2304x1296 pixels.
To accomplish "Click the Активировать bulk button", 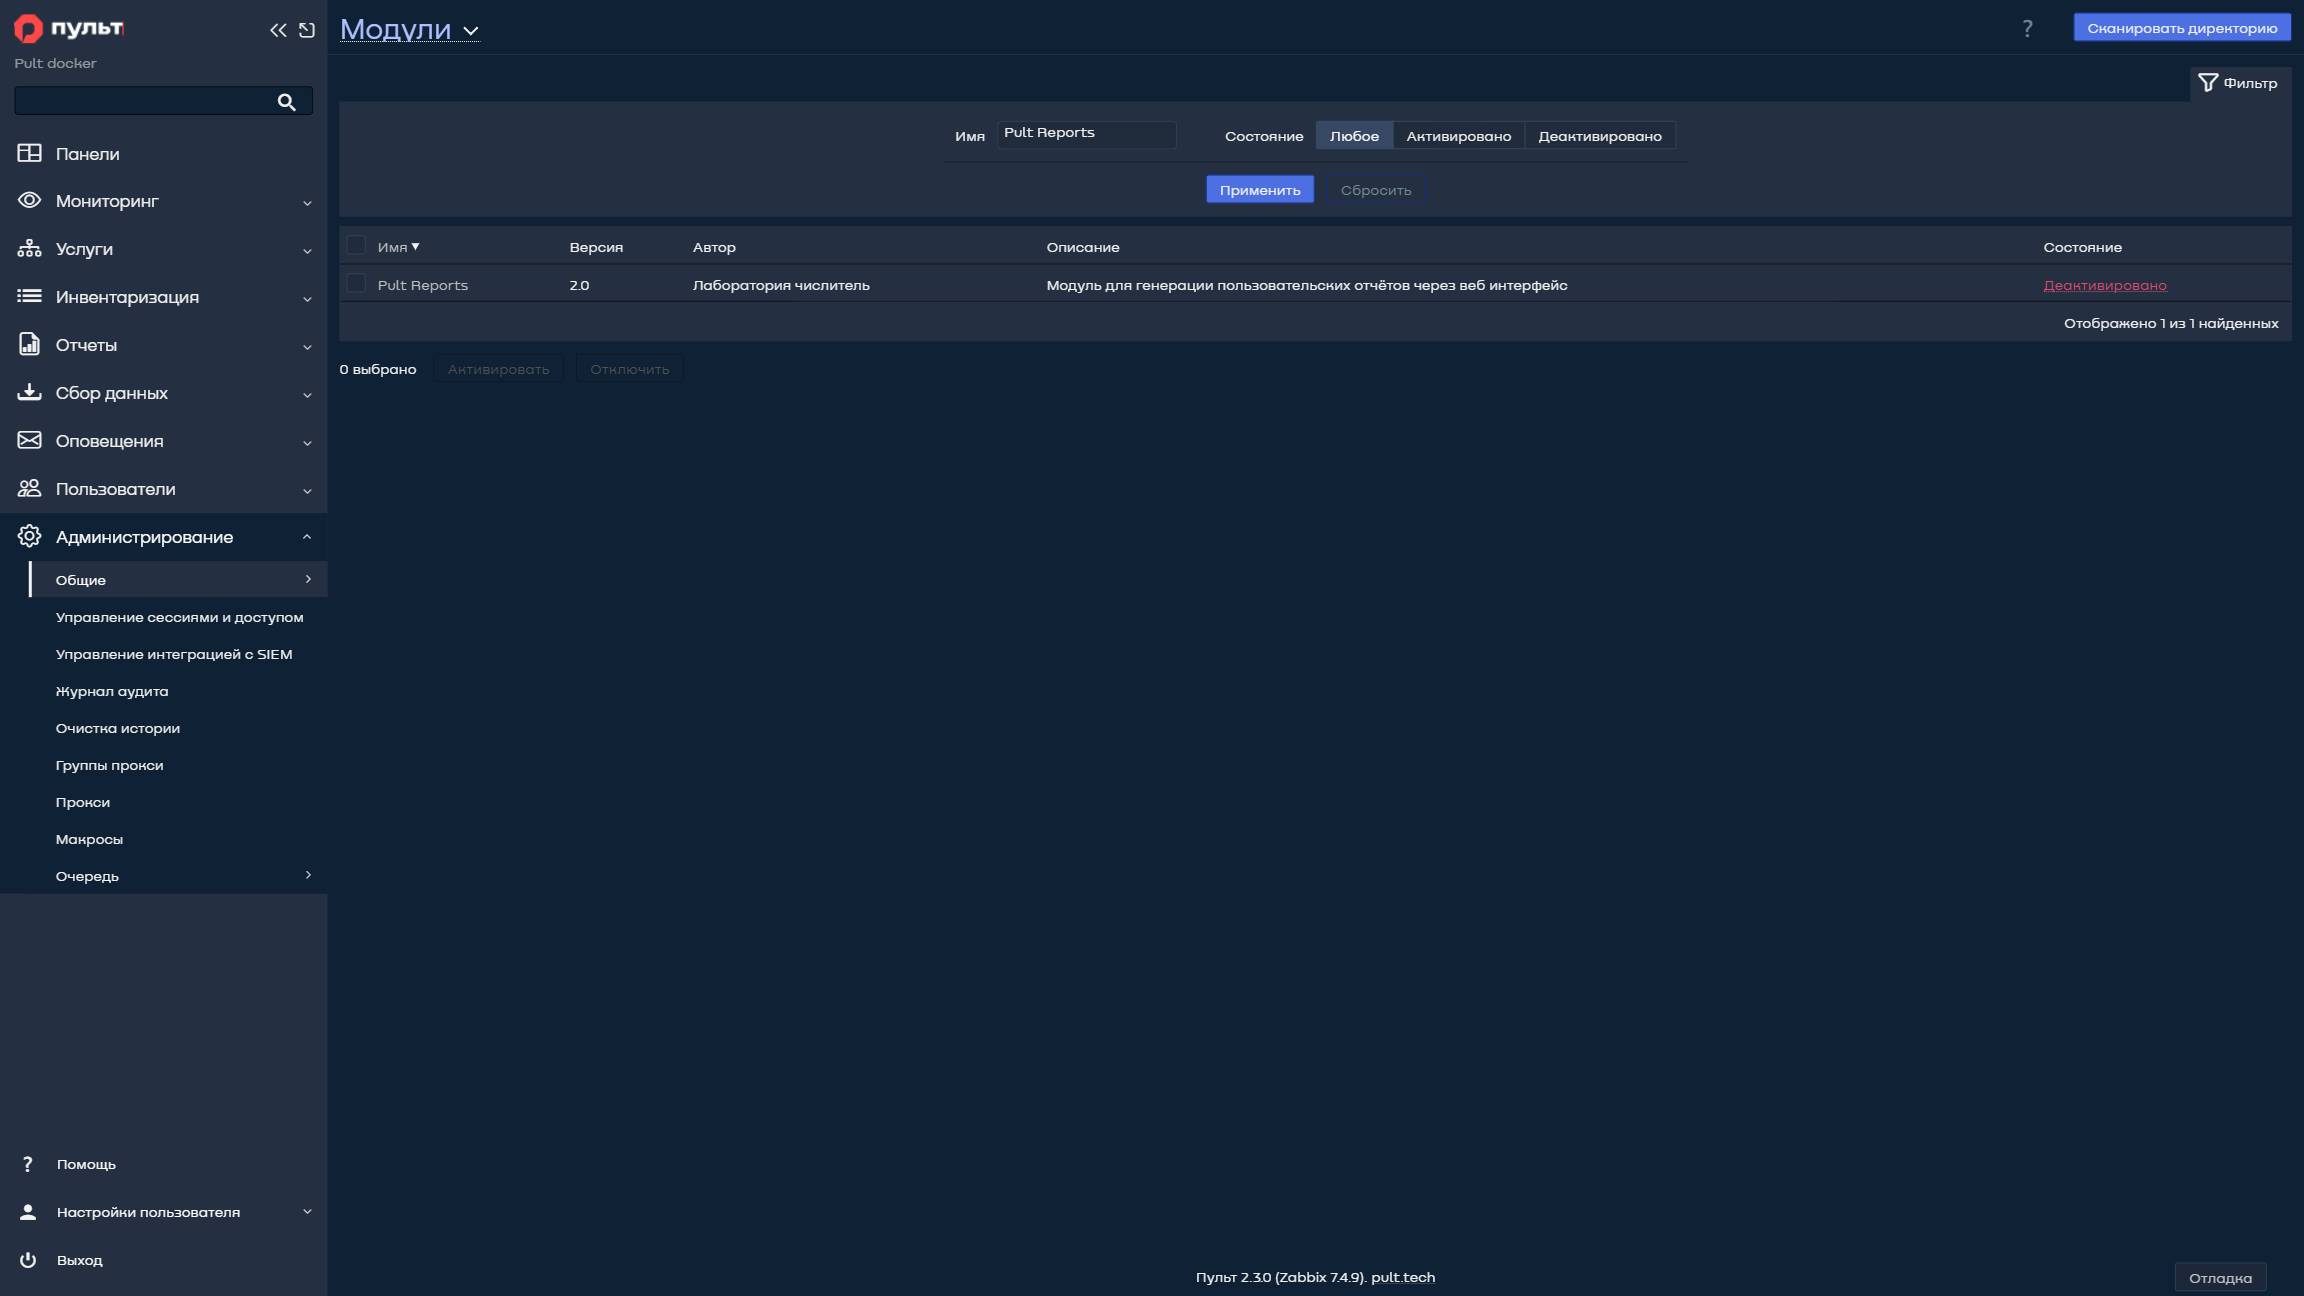I will coord(498,369).
